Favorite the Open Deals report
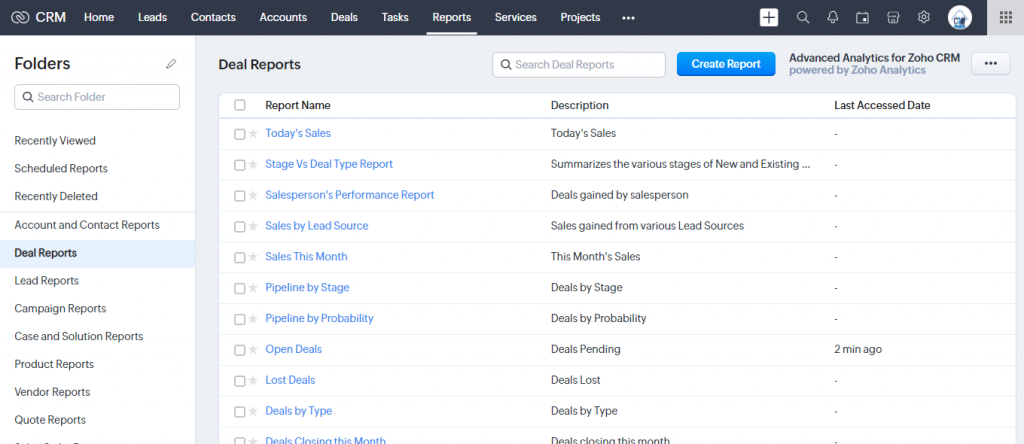The image size is (1024, 444). point(253,350)
